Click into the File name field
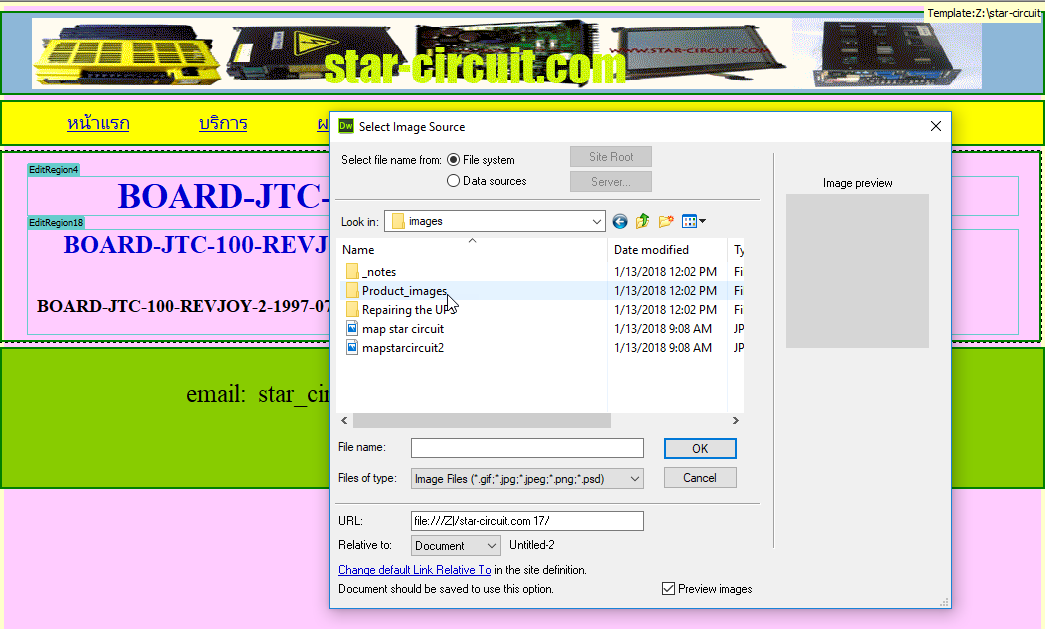1045x629 pixels. pos(527,448)
